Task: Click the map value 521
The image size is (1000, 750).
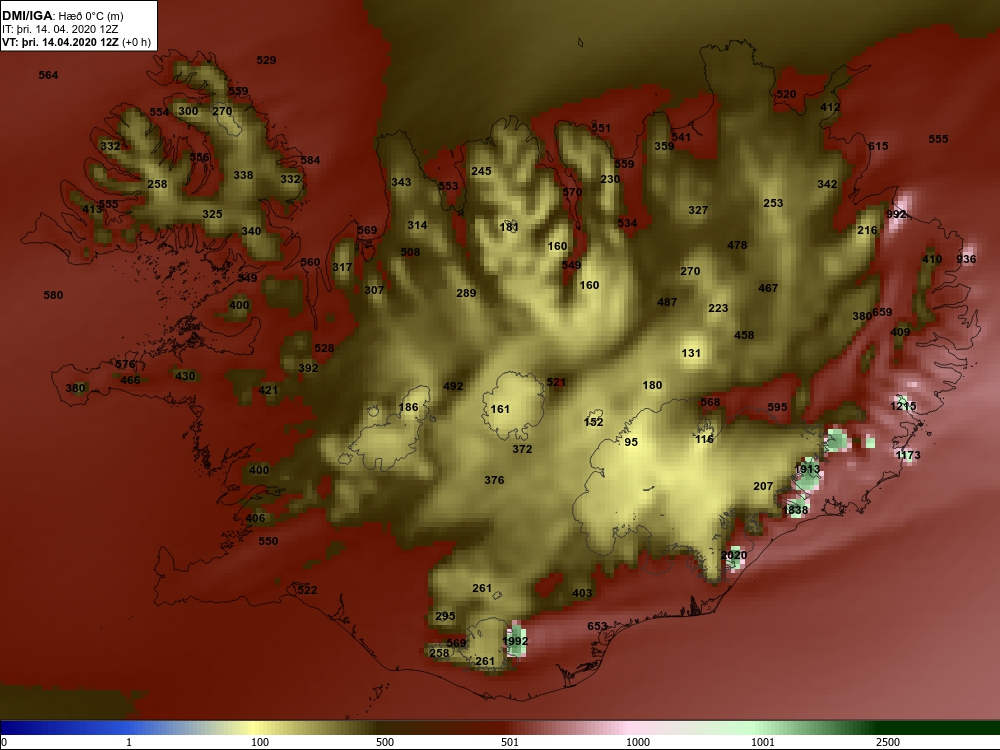Action: pos(556,382)
